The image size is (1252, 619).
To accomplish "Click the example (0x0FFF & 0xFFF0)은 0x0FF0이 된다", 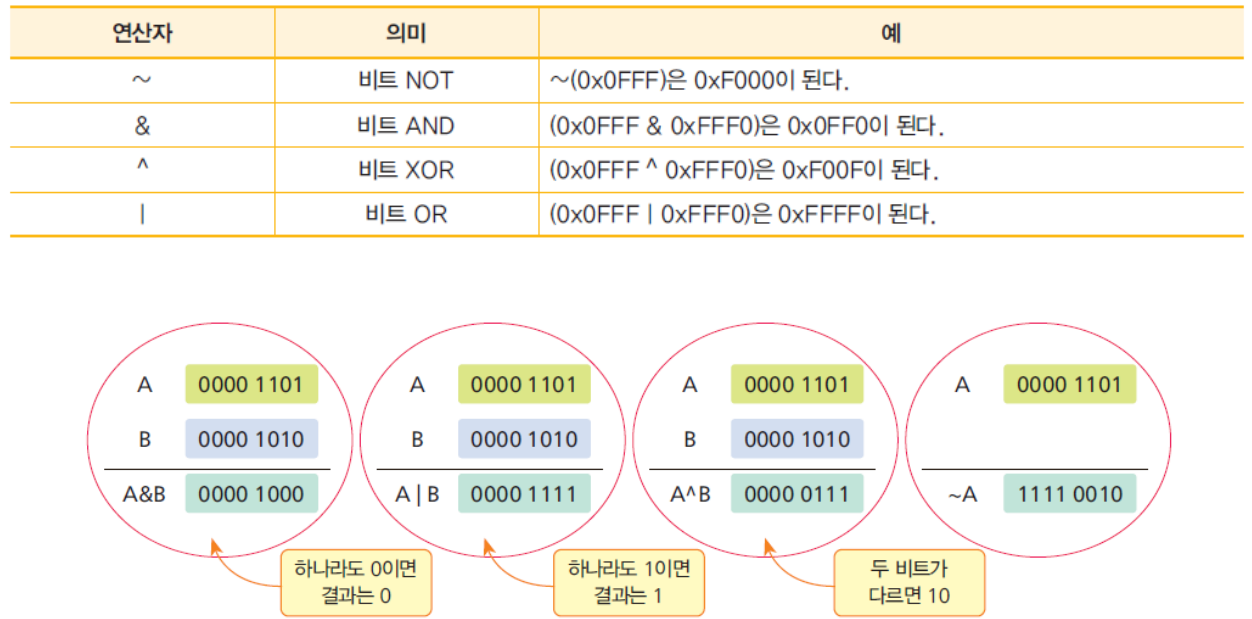I will (x=747, y=125).
